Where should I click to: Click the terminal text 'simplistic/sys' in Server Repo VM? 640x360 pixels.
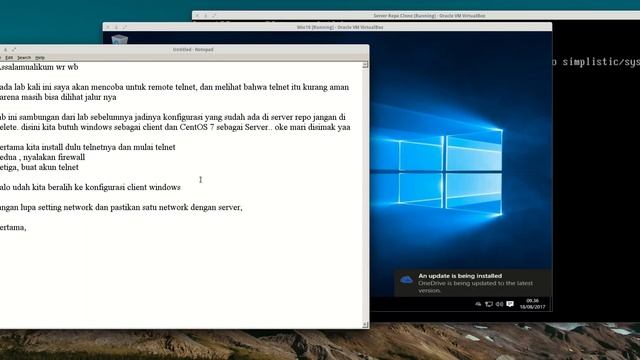point(601,62)
